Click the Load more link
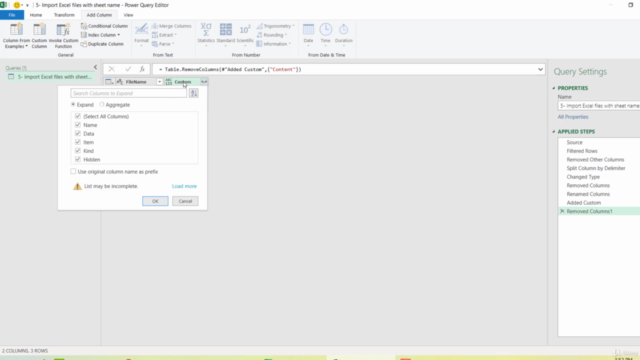This screenshot has width=640, height=360. pyautogui.click(x=184, y=186)
